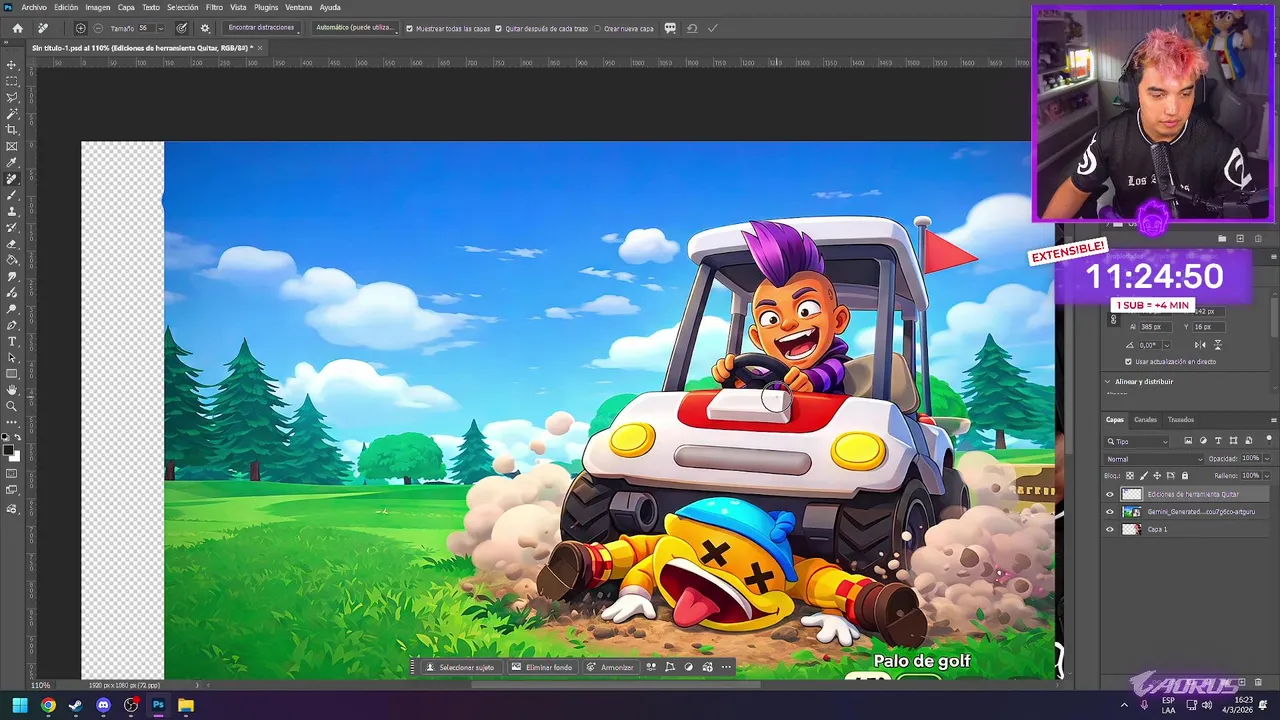1280x720 pixels.
Task: Click 'Seleccionar sujeto' button
Action: click(460, 667)
